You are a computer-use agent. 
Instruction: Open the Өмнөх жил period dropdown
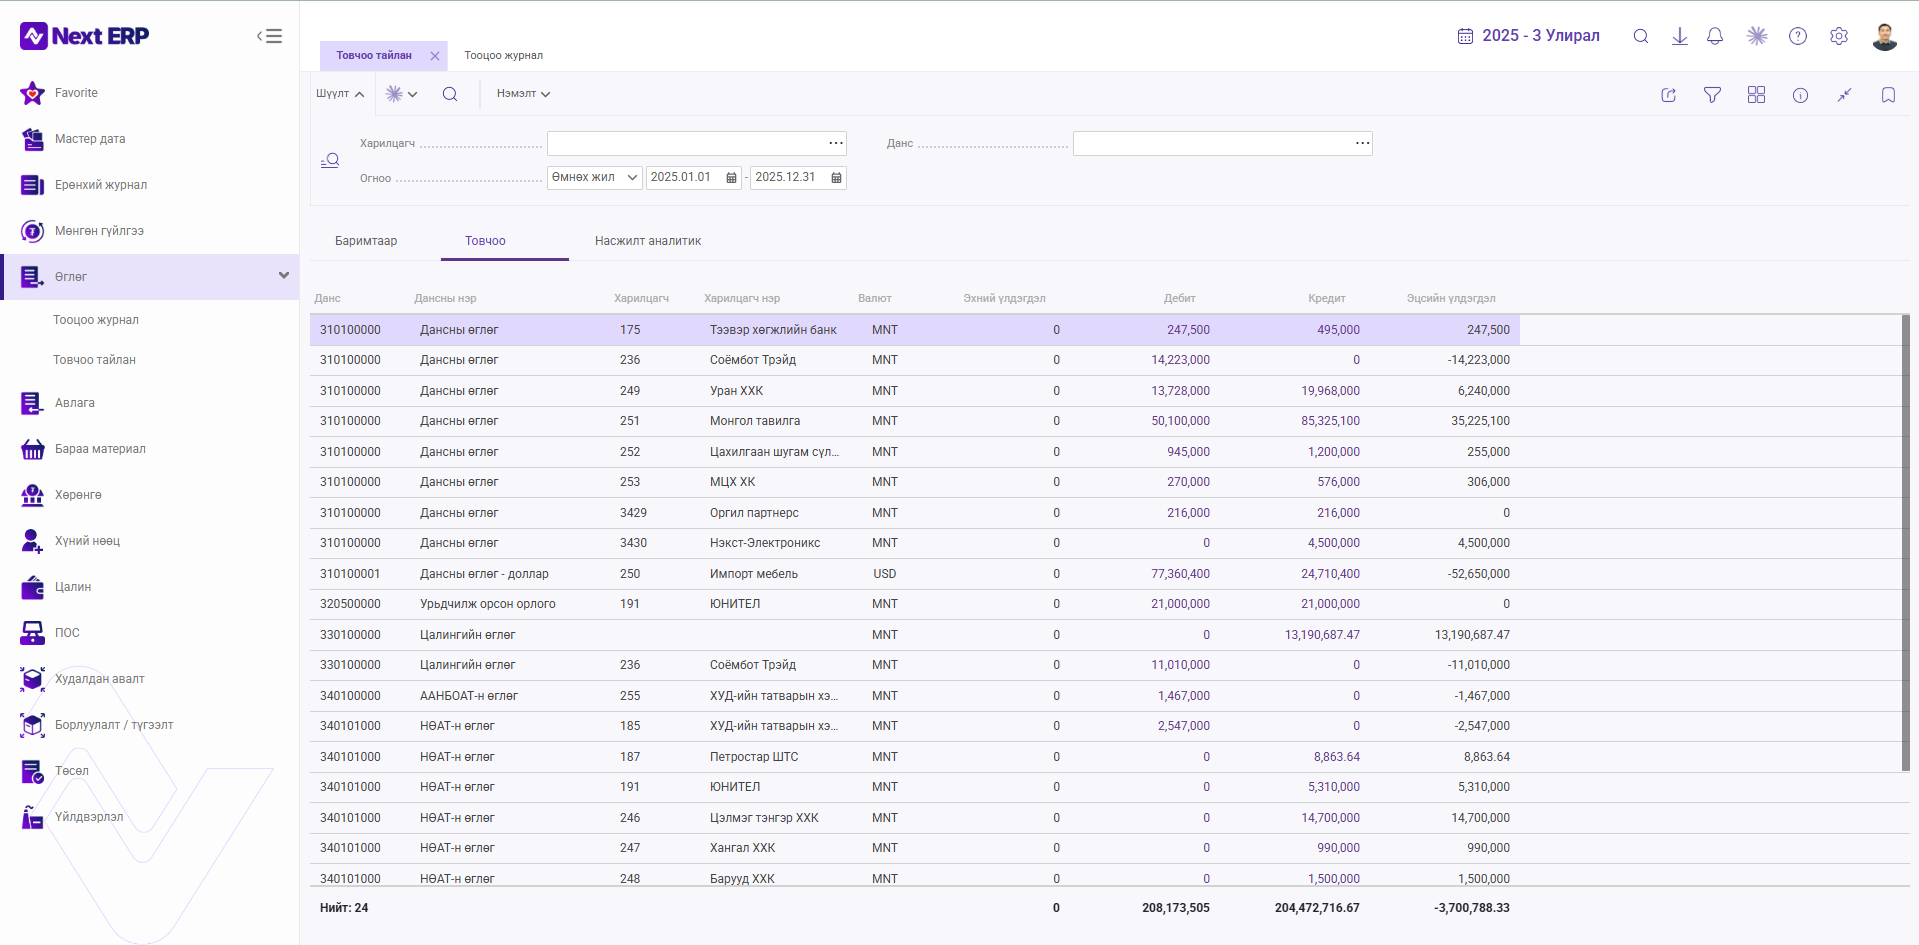[594, 177]
